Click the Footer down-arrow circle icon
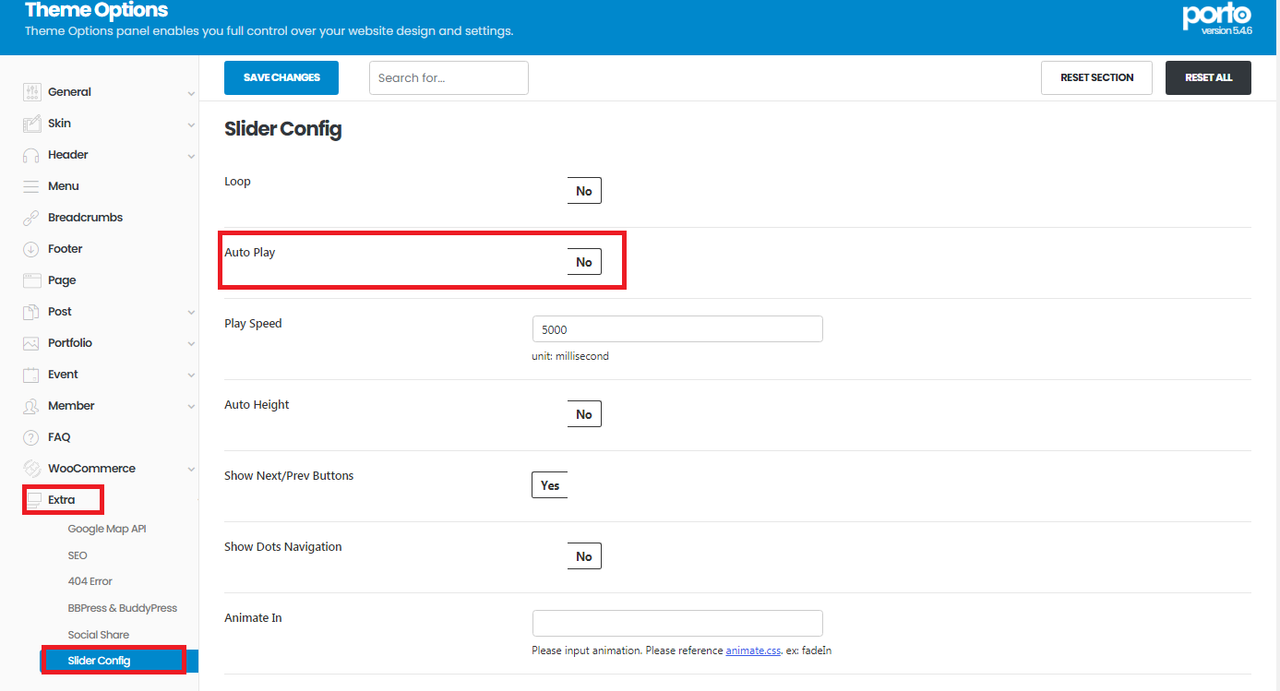 31,249
